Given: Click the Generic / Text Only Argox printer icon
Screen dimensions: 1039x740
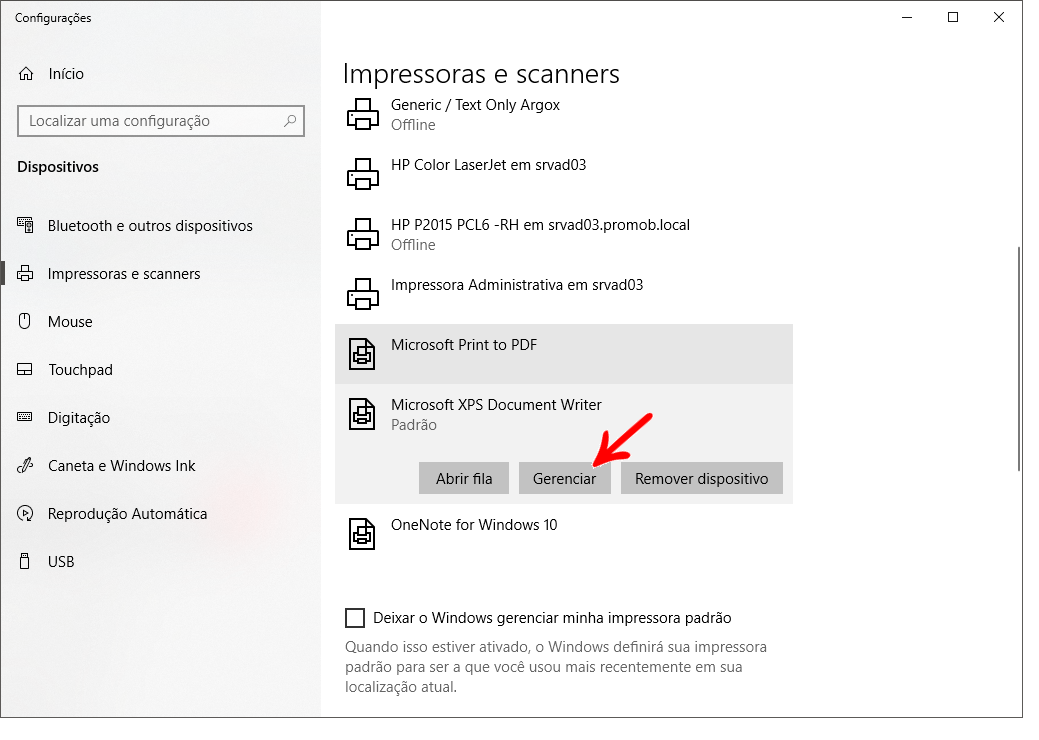Looking at the screenshot, I should tap(362, 114).
